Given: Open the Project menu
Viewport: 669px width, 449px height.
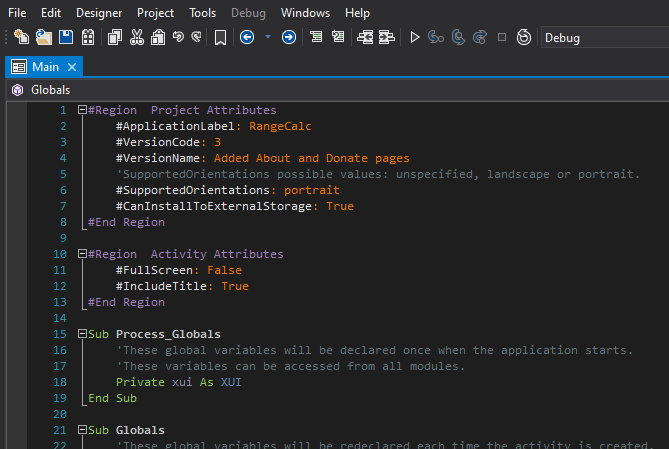Looking at the screenshot, I should point(153,13).
